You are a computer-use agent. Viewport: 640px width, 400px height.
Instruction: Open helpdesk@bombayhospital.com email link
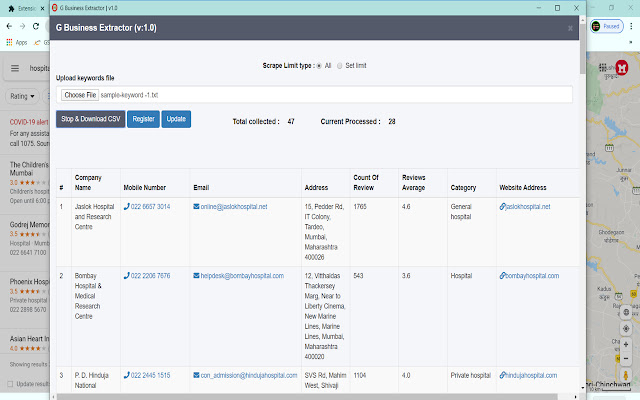(244, 275)
